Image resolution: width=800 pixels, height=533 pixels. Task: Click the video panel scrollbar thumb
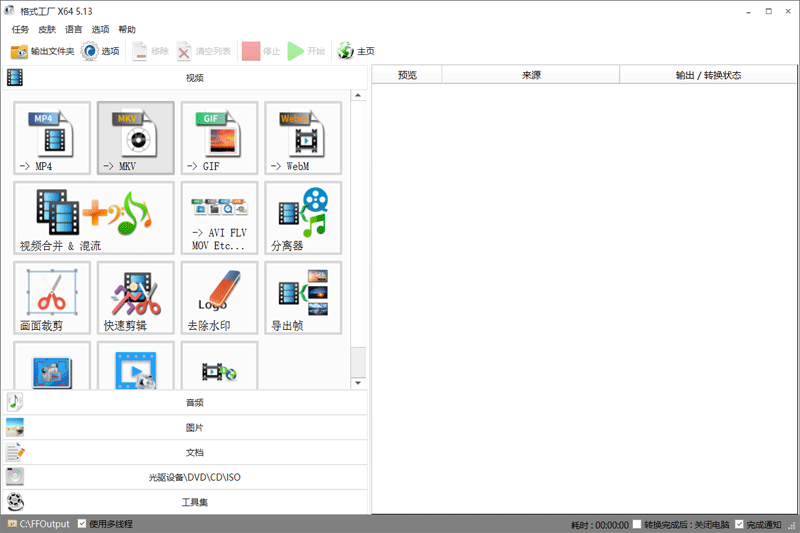358,362
